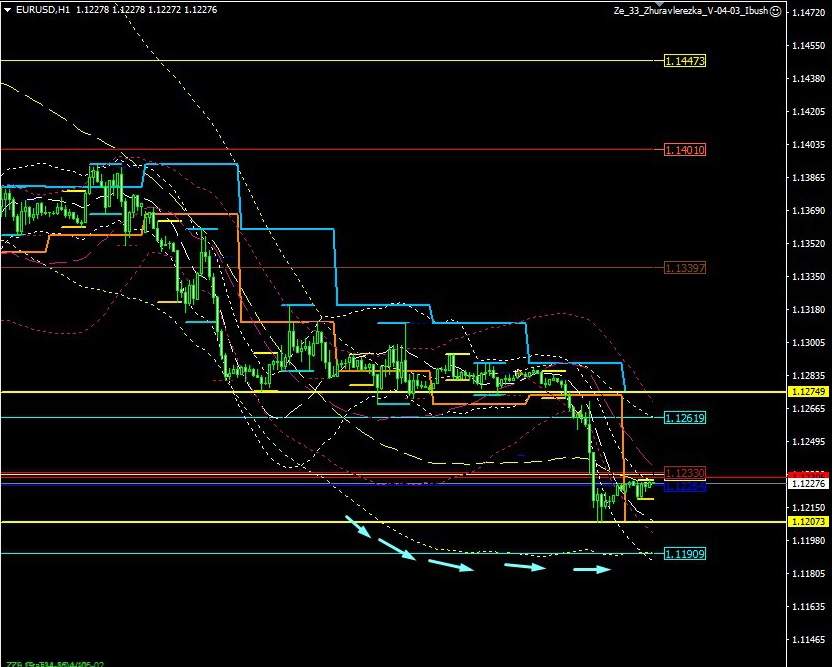Click the 1.12330 red level label
This screenshot has width=832, height=667.
[x=685, y=473]
